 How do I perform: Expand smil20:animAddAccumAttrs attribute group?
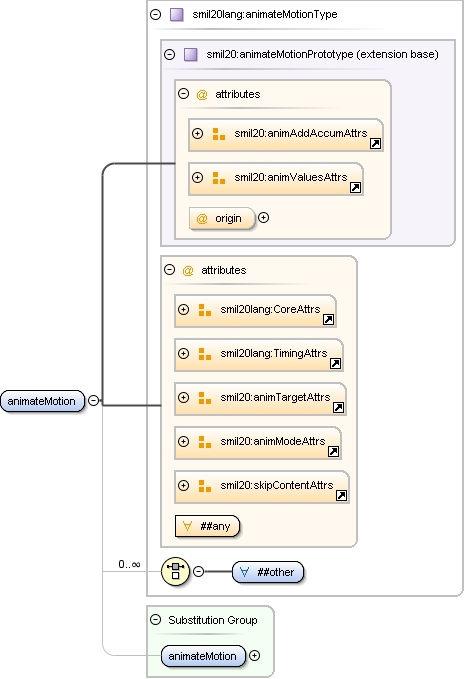pyautogui.click(x=197, y=133)
